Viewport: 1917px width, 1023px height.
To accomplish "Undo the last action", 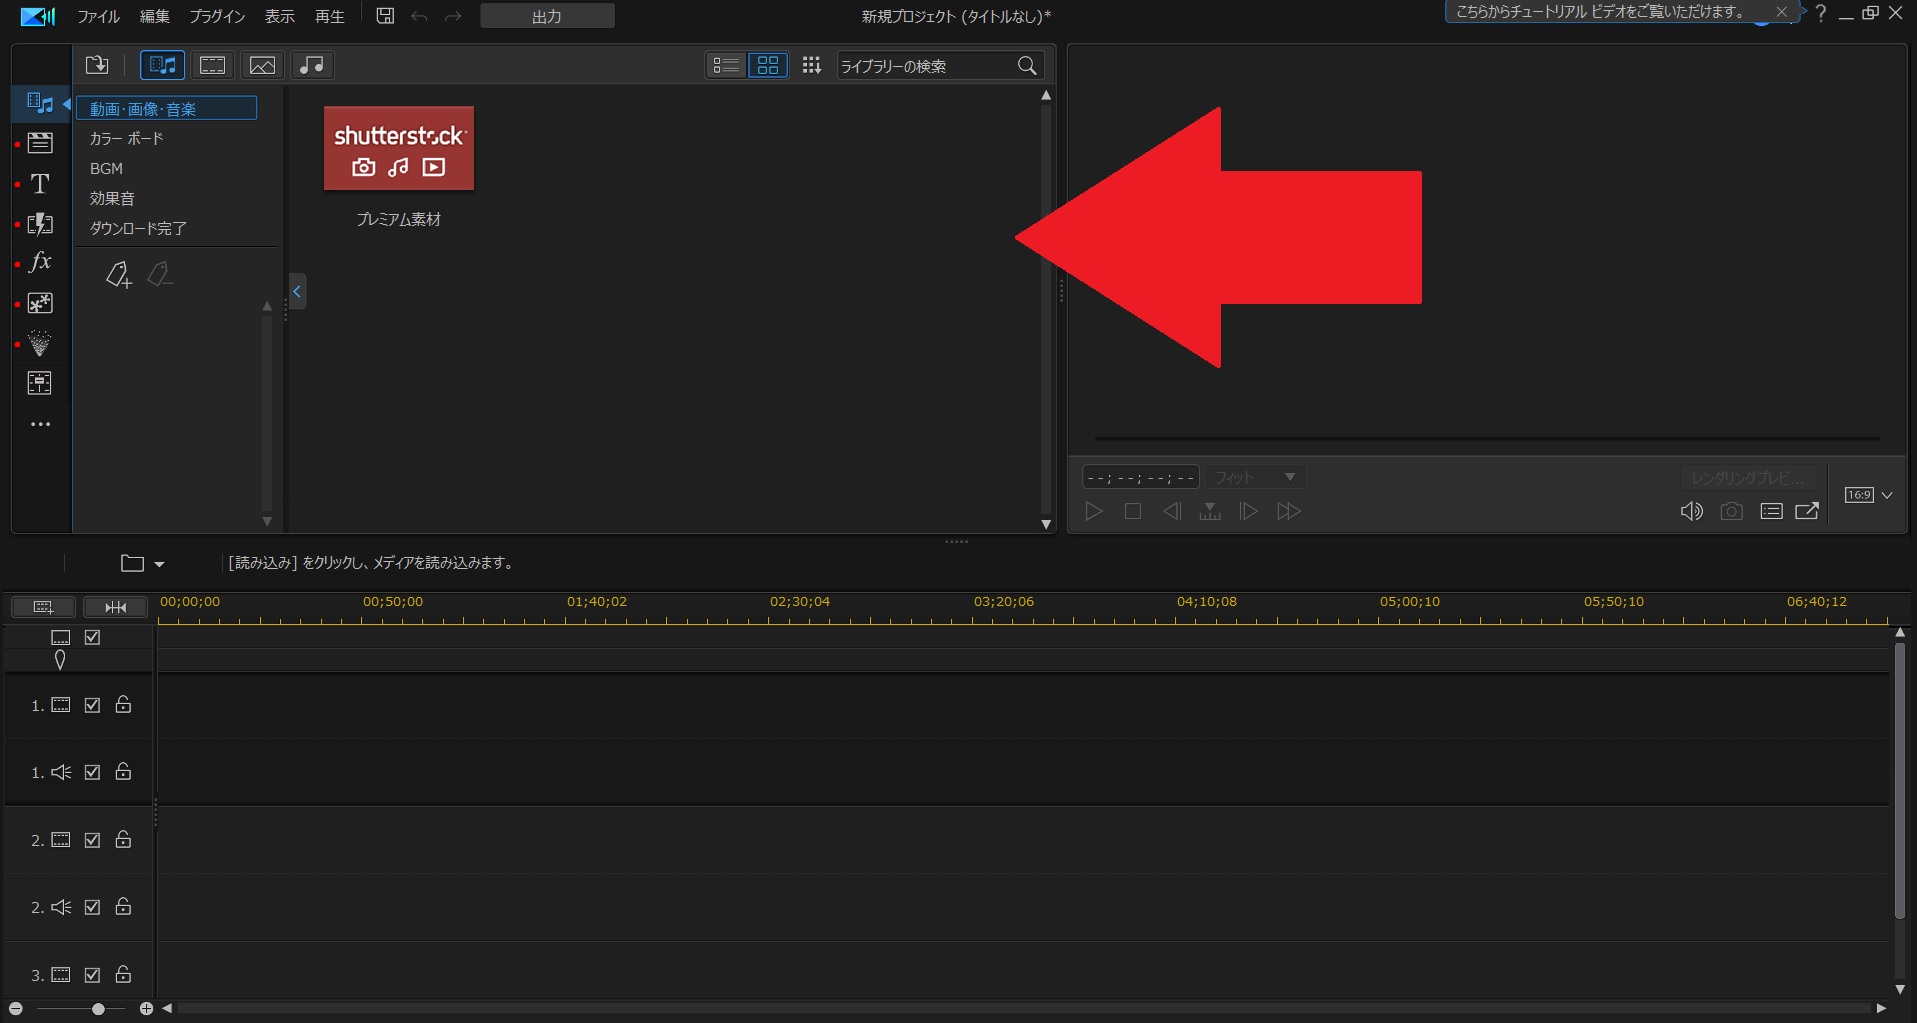I will point(419,16).
